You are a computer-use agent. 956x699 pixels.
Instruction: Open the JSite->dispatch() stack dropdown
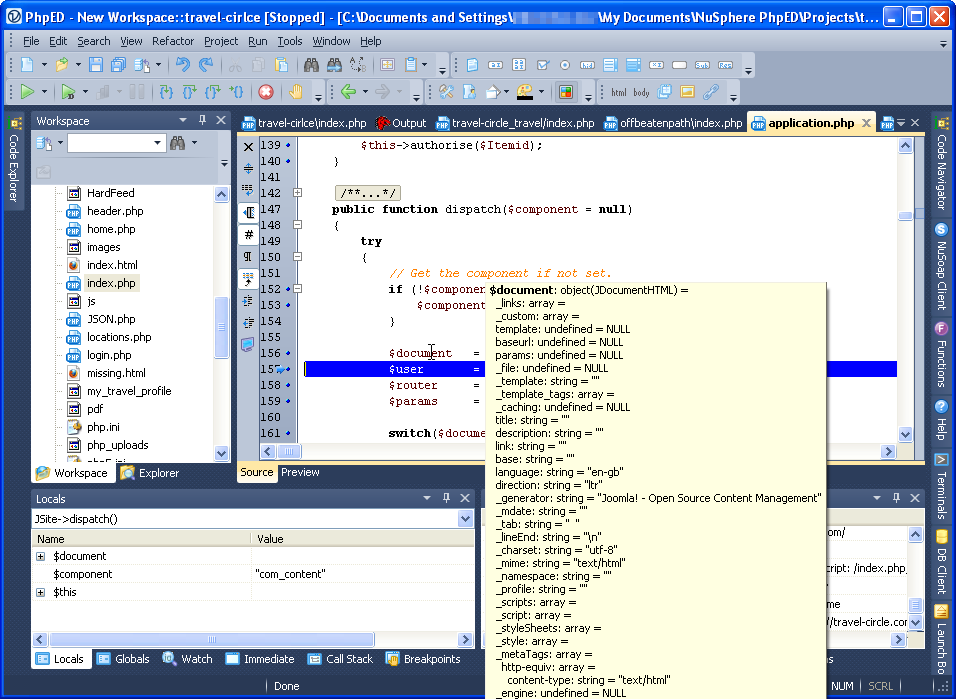coord(465,519)
